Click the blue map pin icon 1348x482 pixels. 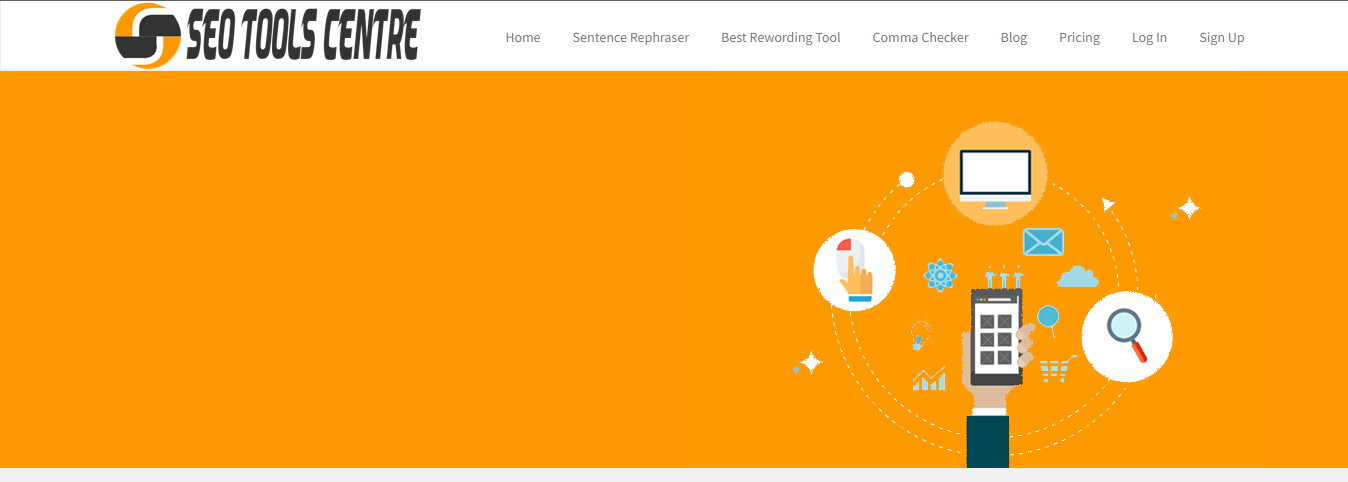(1048, 320)
